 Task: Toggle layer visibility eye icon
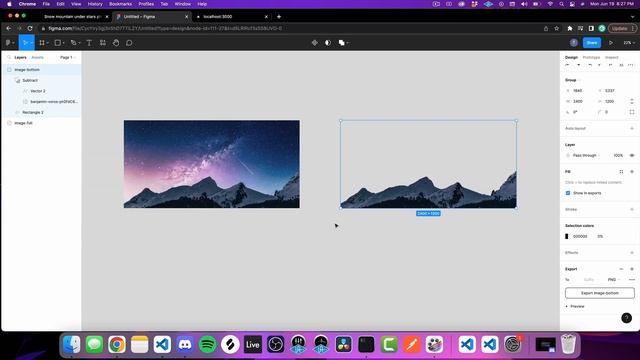click(632, 155)
